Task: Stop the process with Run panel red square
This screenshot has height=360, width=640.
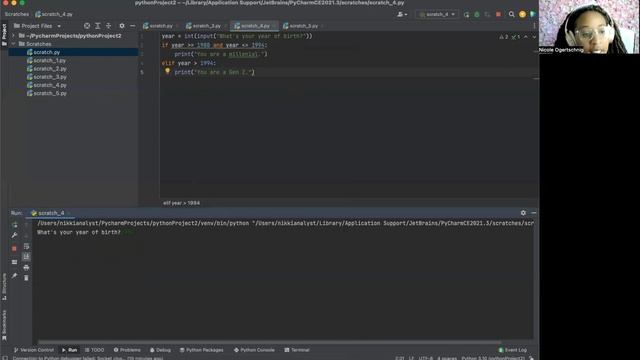Action: pos(14,248)
